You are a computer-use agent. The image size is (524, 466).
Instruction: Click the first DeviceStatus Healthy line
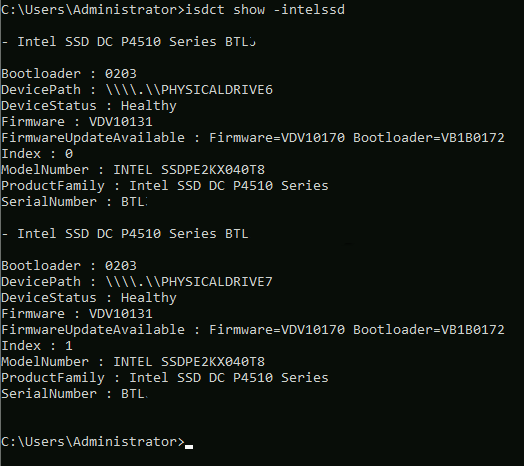(89, 106)
